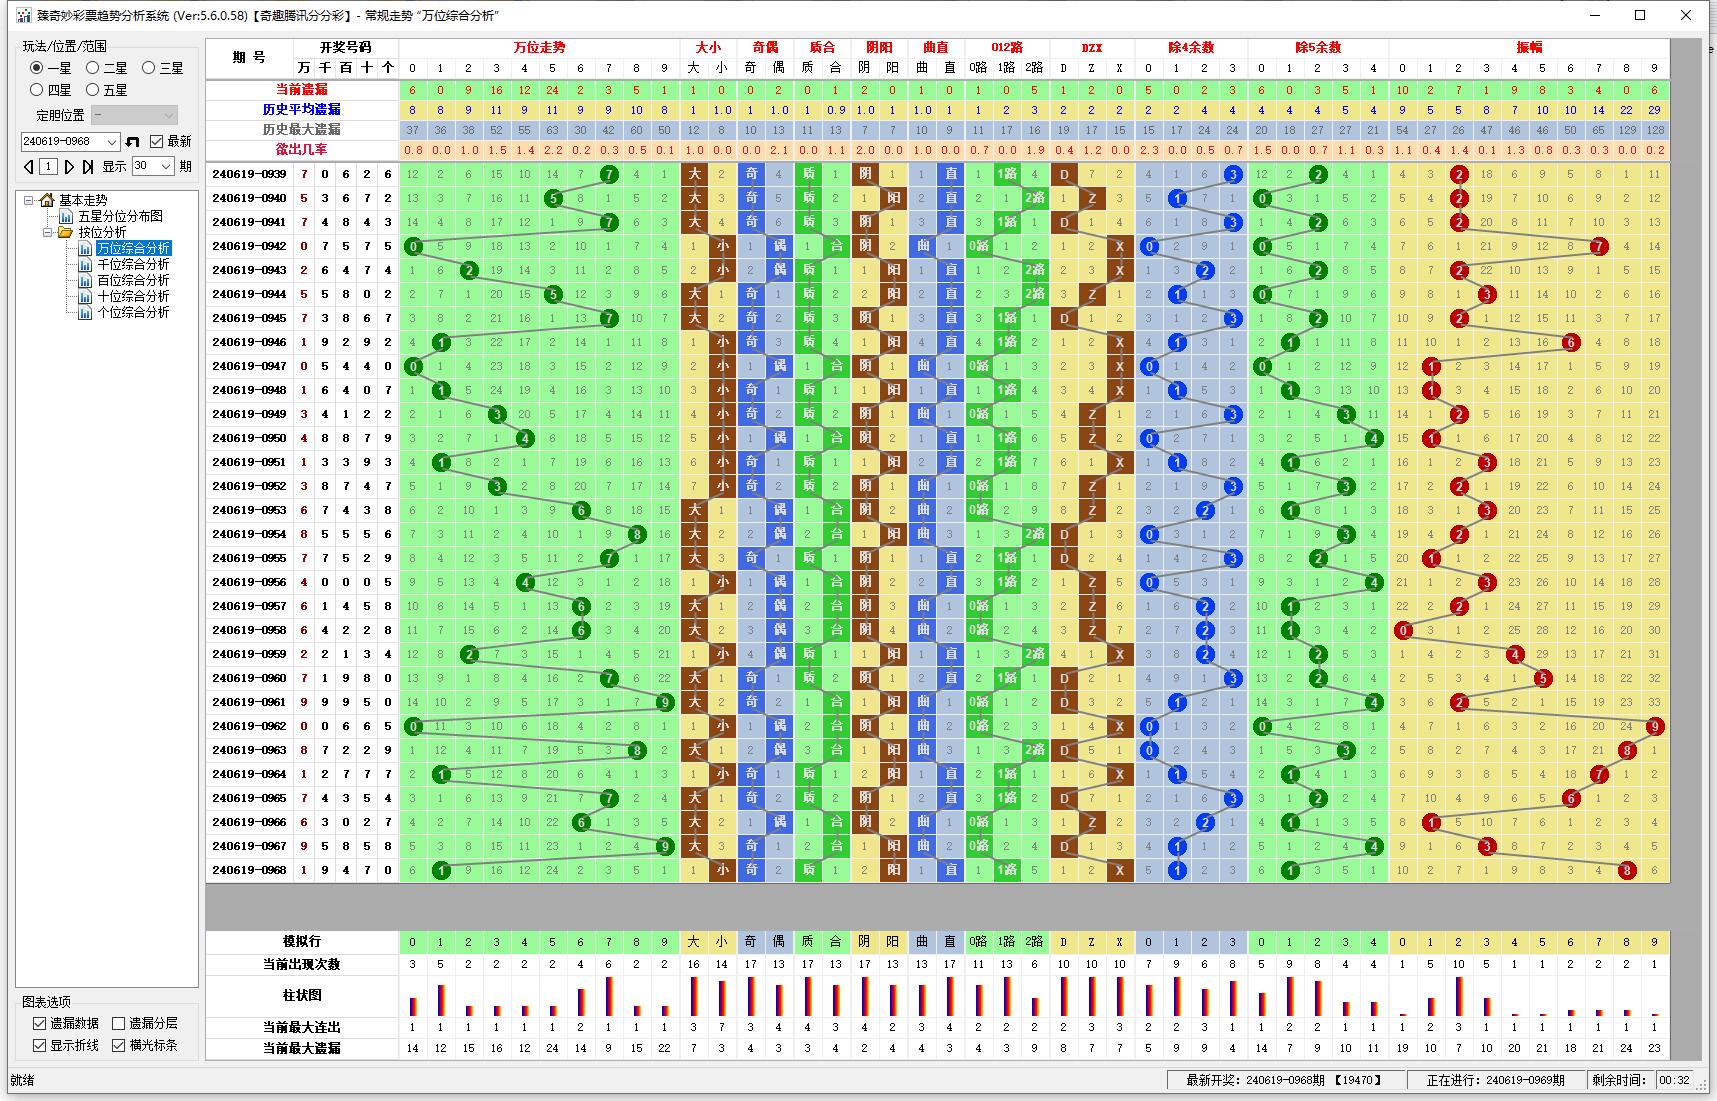Click the 奇 cell in 模拟行
1717x1101 pixels.
tap(750, 941)
